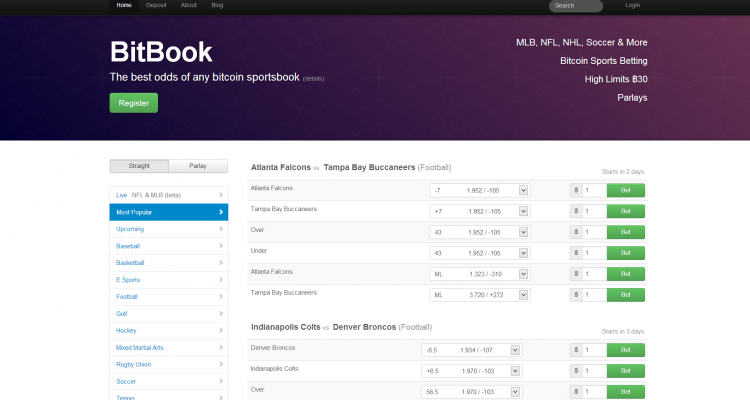Open Denver Broncos -6.5 spread dropdown
Image resolution: width=750 pixels, height=400 pixels.
[472, 350]
